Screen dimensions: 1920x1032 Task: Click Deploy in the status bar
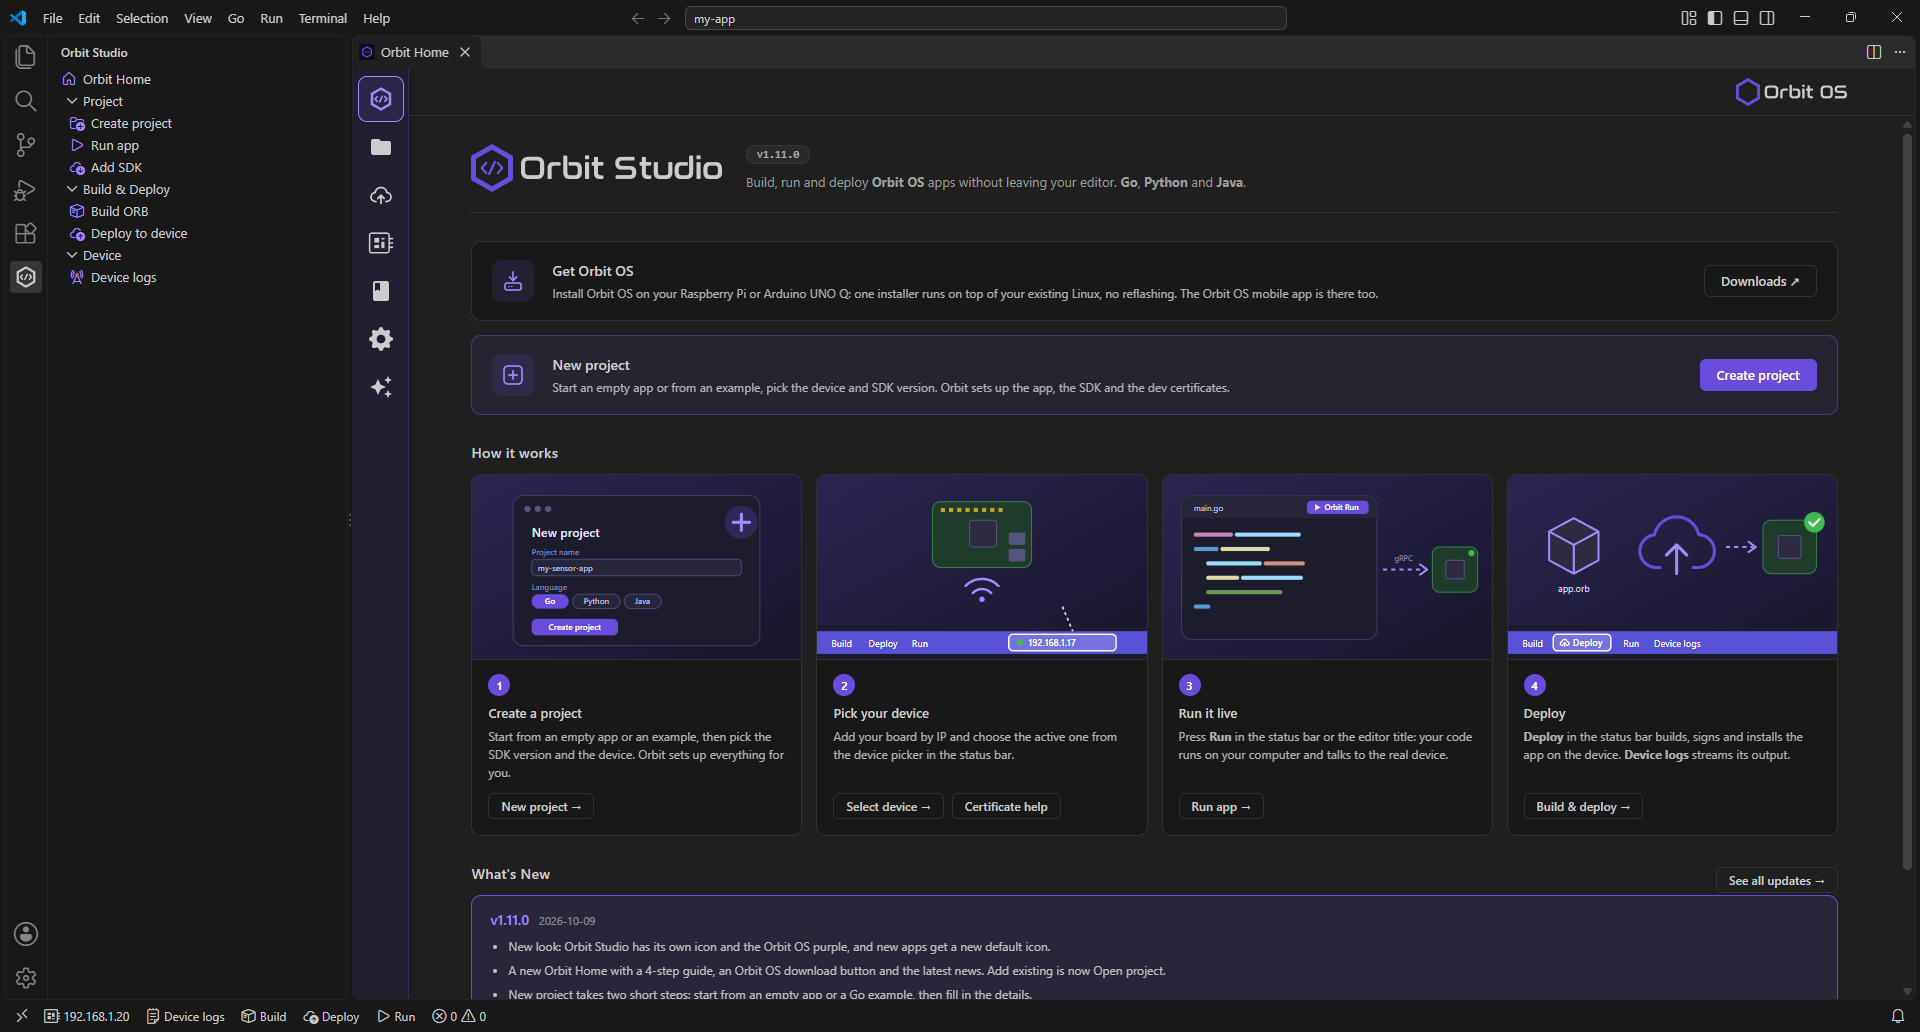pyautogui.click(x=331, y=1016)
